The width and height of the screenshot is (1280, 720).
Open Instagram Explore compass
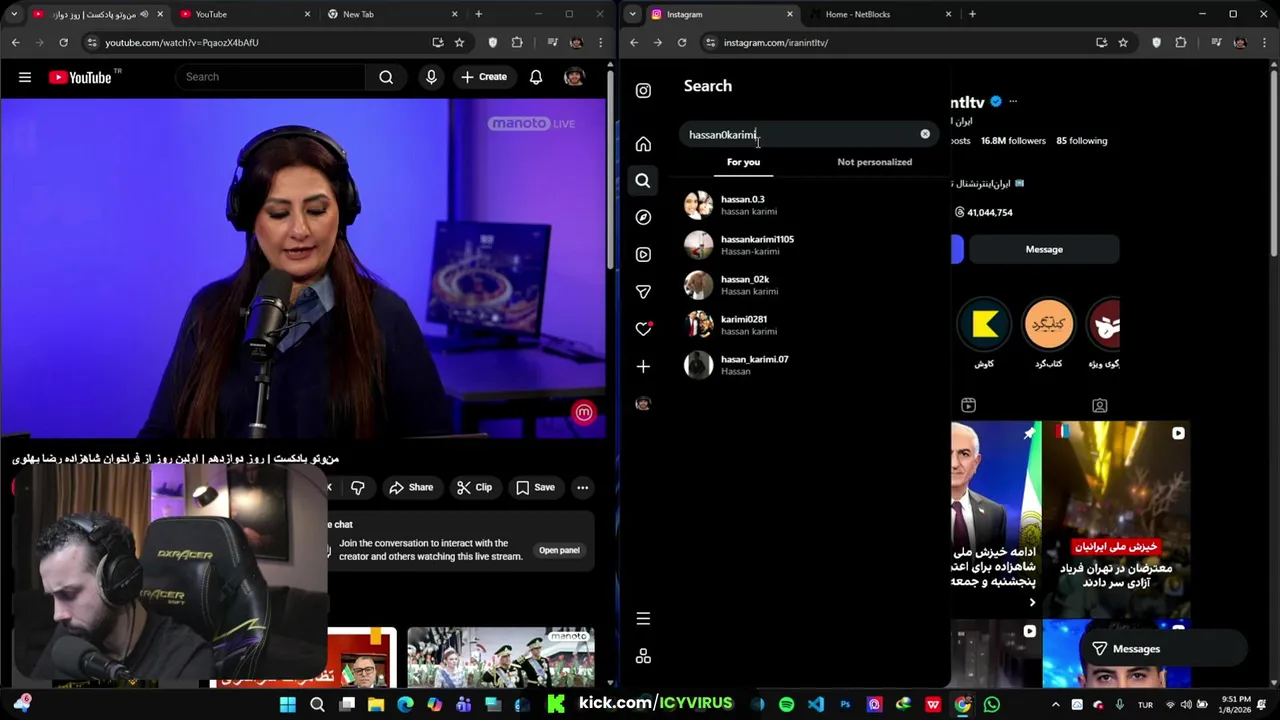[x=643, y=217]
